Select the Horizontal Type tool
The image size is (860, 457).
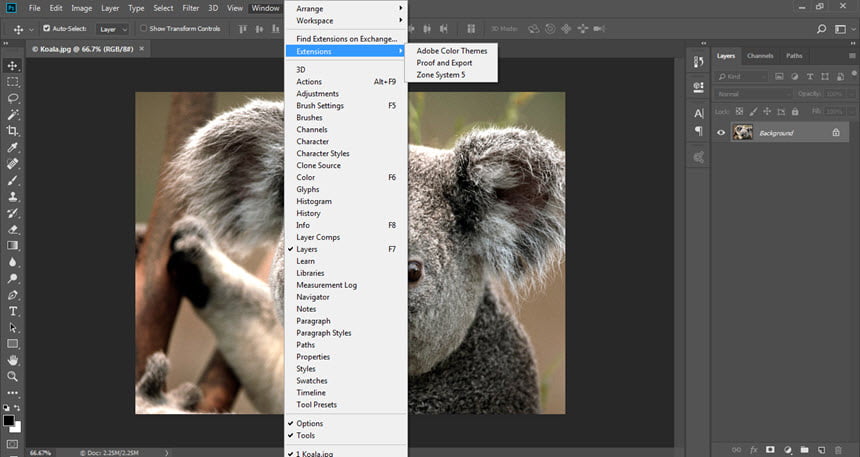[12, 311]
